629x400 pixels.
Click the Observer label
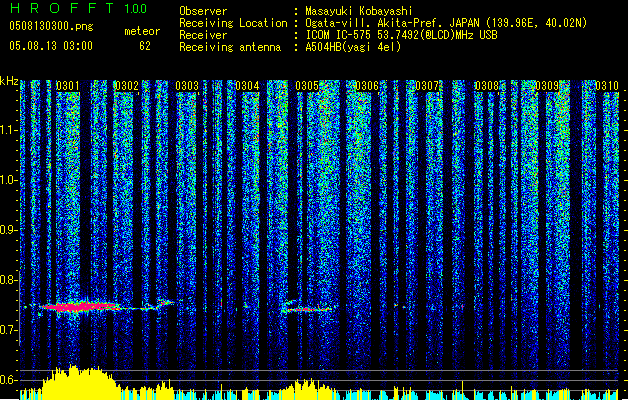203,11
